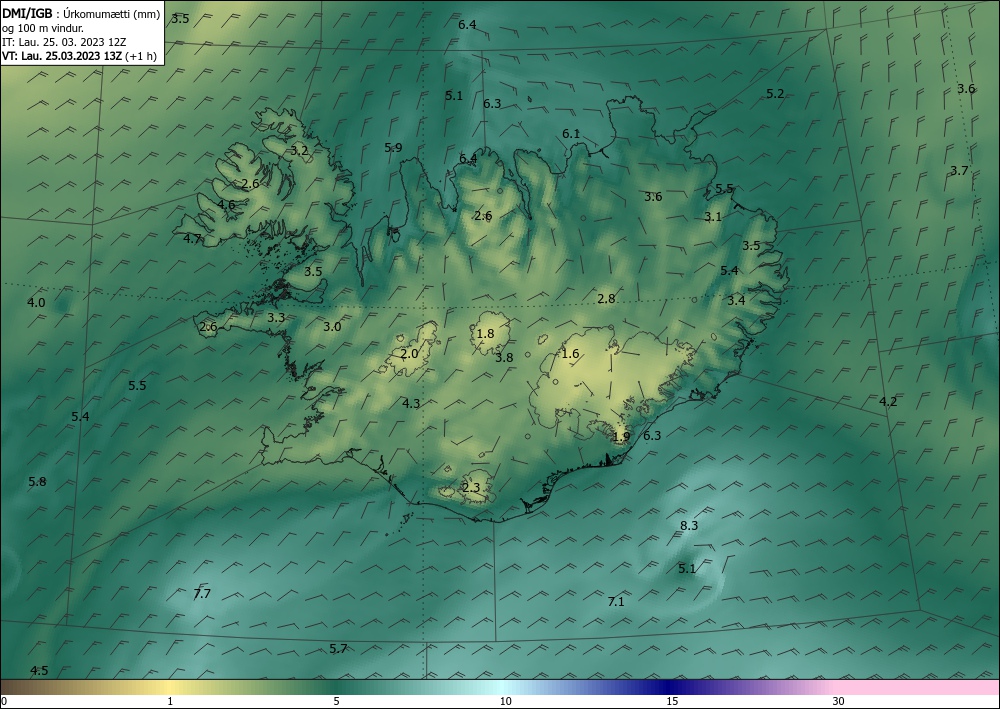Click the 4.6 value in the Westfjords
This screenshot has height=709, width=1000.
coord(226,205)
